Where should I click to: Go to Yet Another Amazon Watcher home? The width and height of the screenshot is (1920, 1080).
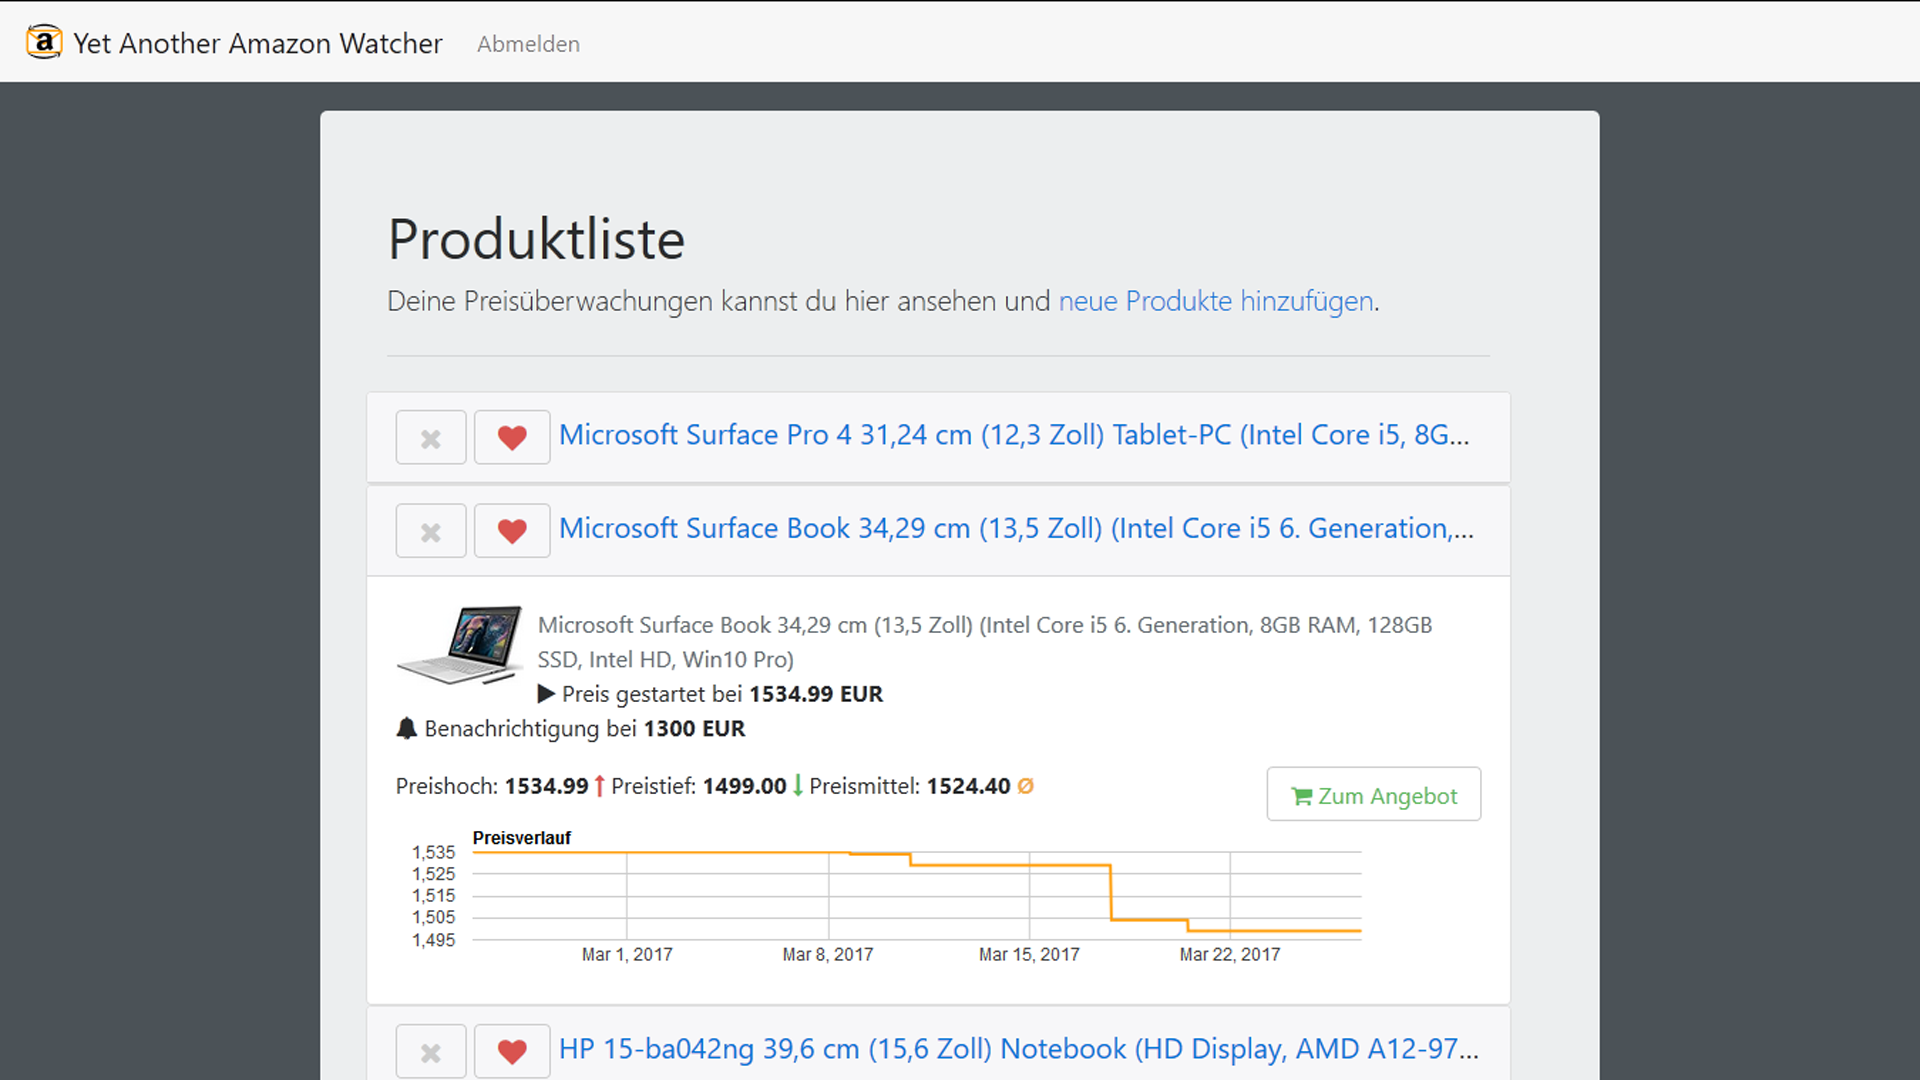coord(257,43)
